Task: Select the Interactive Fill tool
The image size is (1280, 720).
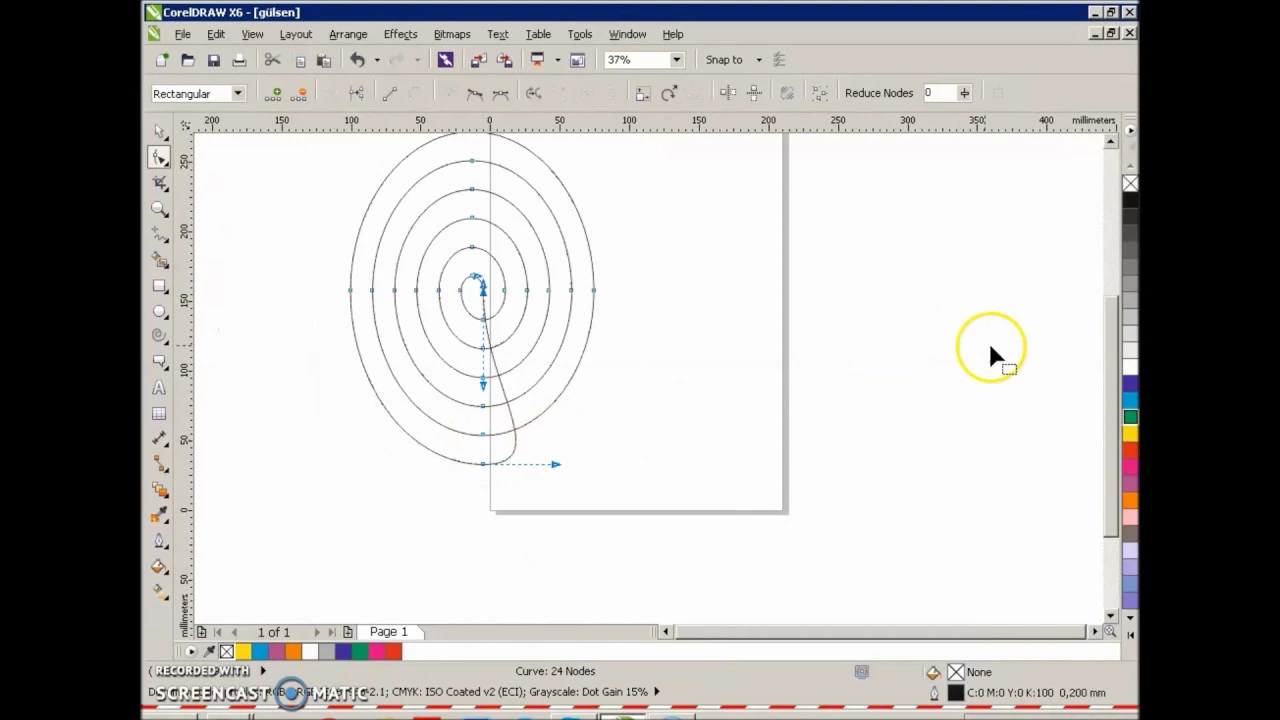Action: (x=160, y=592)
